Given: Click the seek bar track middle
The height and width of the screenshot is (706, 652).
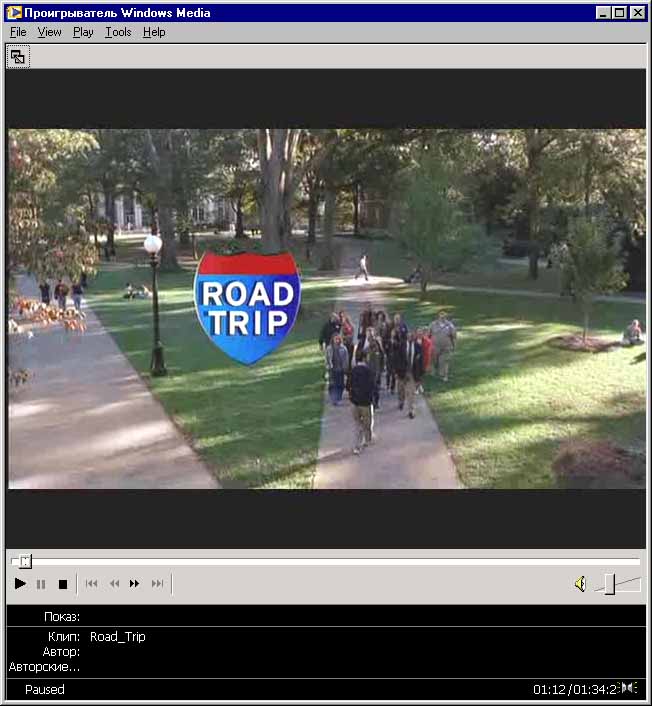Looking at the screenshot, I should pos(326,561).
